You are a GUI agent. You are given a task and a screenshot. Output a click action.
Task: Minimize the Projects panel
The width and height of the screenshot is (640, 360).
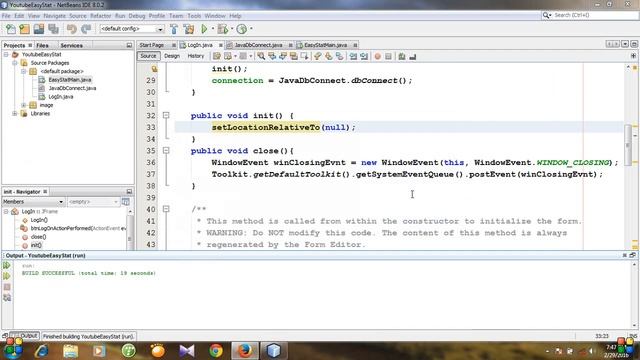(129, 45)
